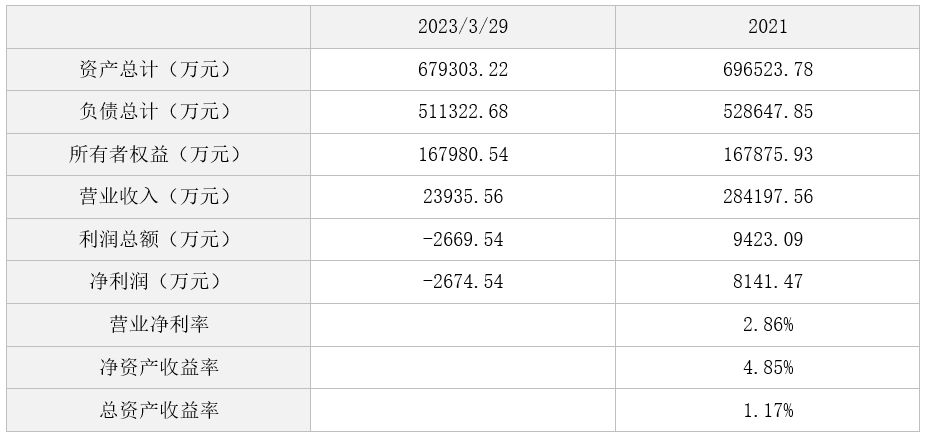
Task: Select the 净资产收益率 row label
Action: [158, 367]
